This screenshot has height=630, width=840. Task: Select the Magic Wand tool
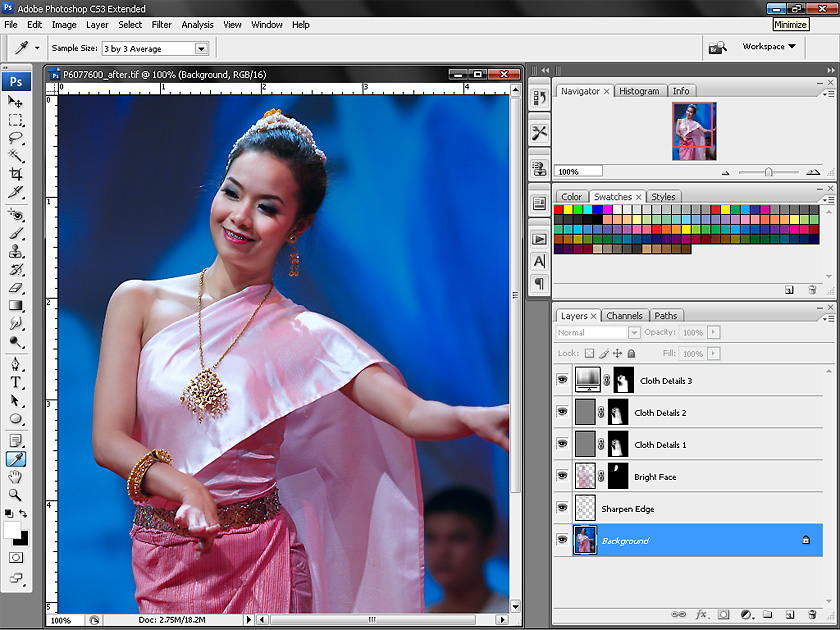click(x=16, y=155)
